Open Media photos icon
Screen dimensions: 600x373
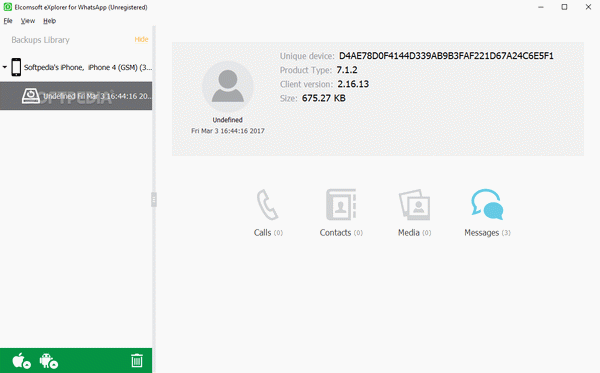[414, 204]
